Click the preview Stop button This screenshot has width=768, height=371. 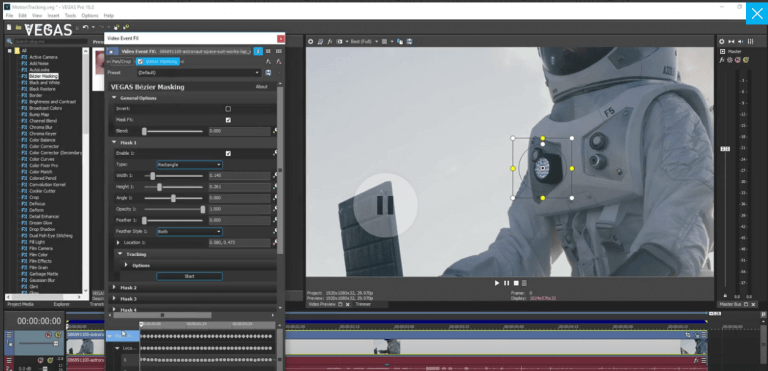point(516,283)
